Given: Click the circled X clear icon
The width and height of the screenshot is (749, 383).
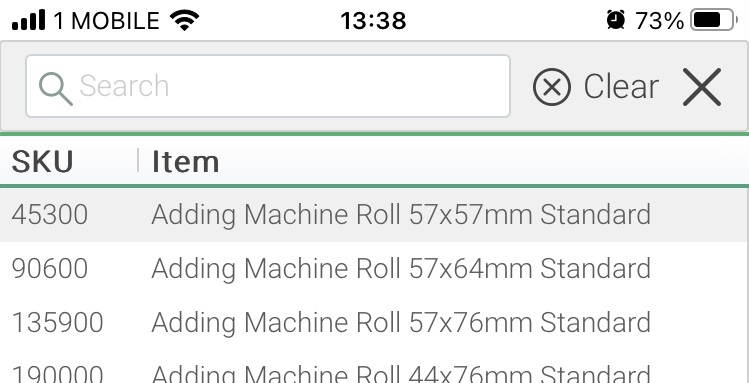Looking at the screenshot, I should click(x=552, y=87).
